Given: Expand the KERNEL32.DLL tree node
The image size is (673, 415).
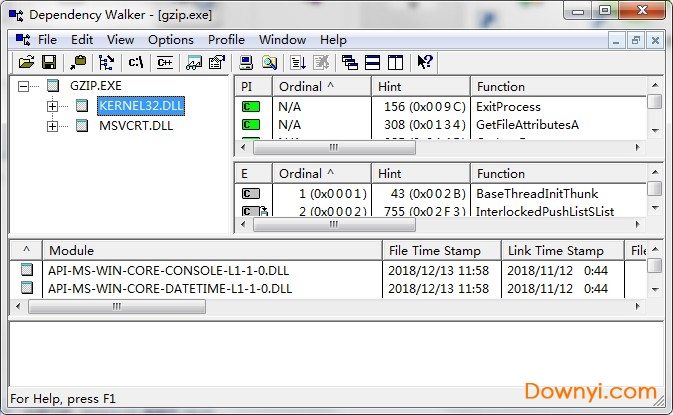Looking at the screenshot, I should (53, 106).
